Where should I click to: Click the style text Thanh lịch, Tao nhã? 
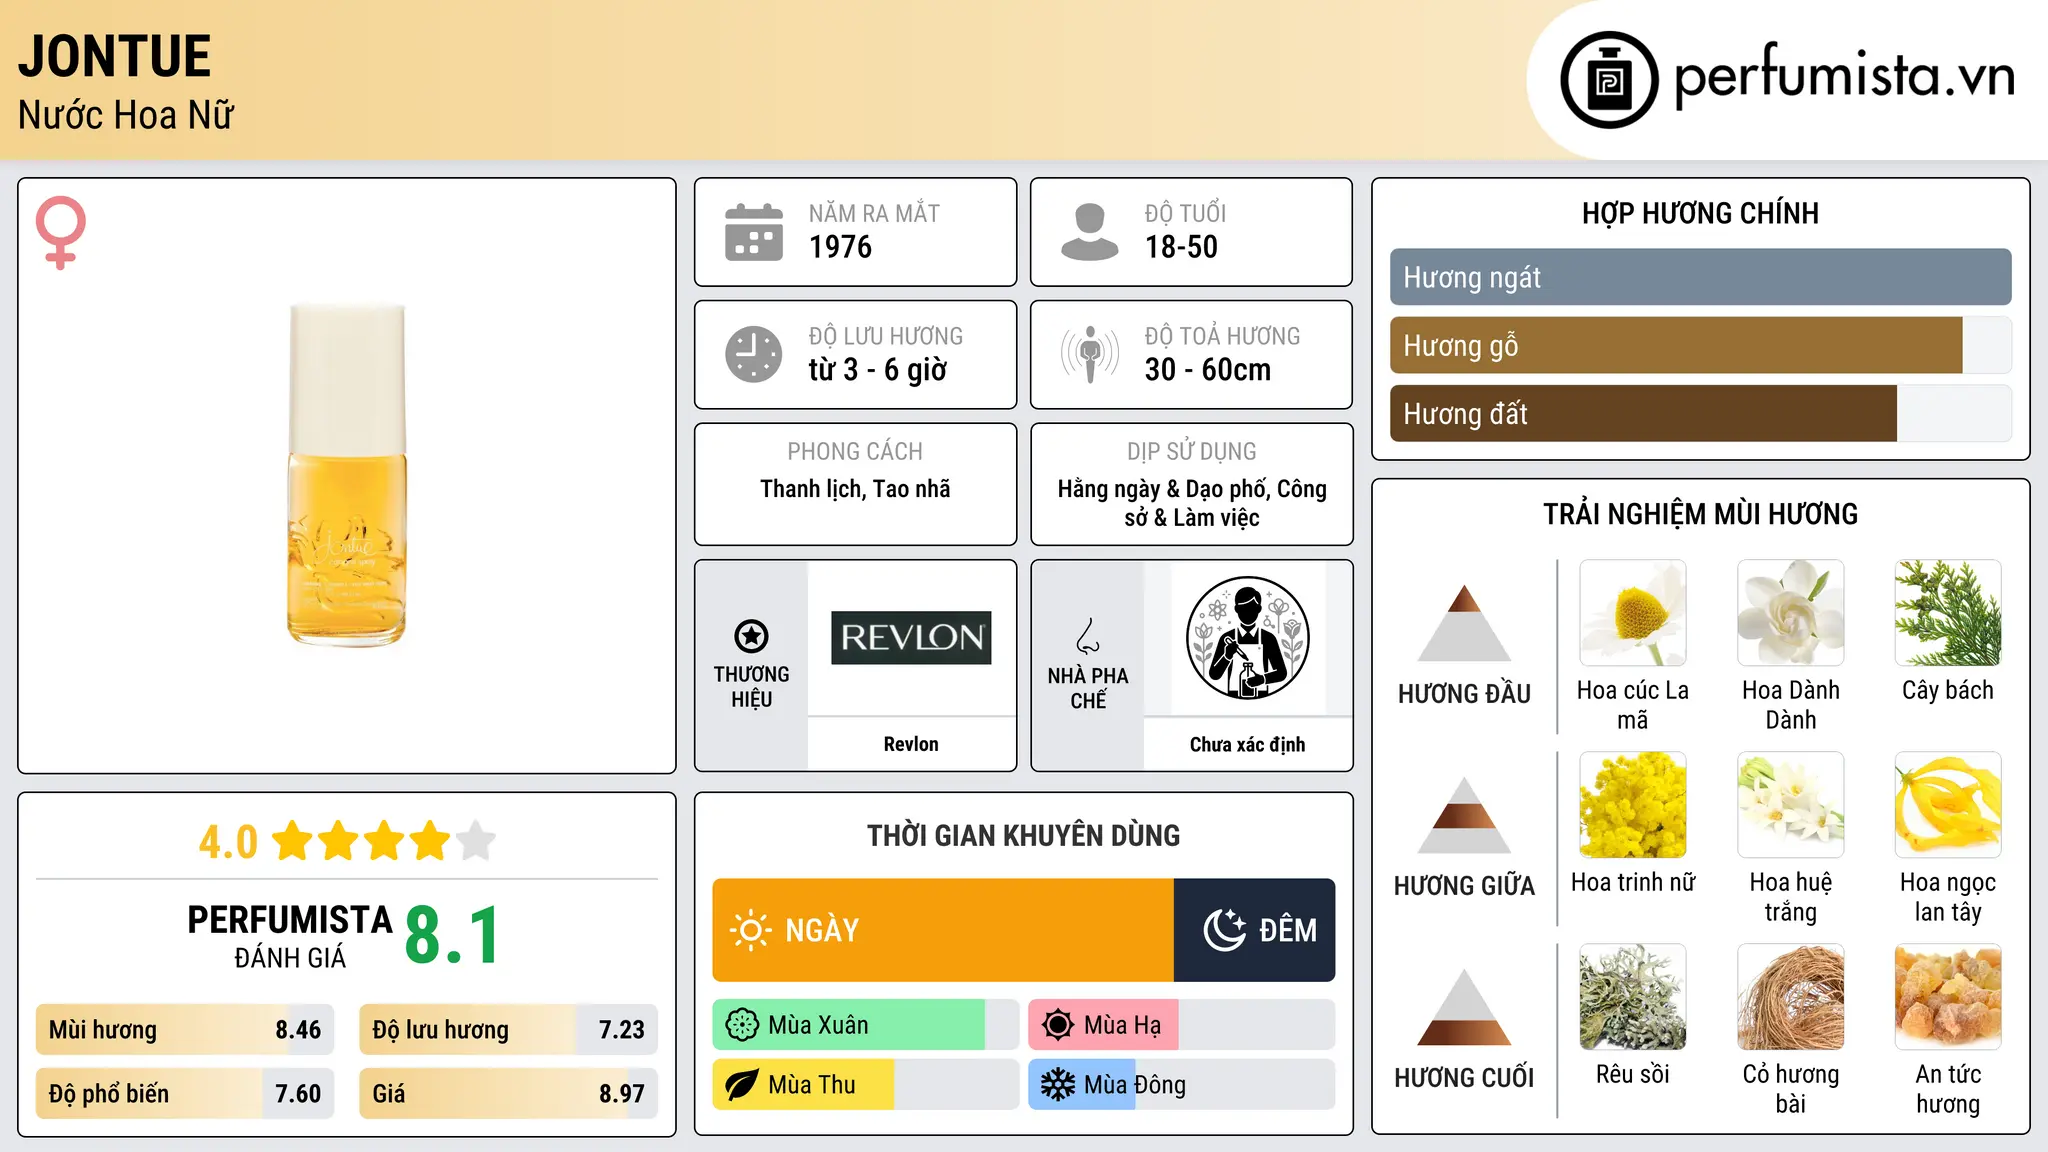tap(855, 489)
